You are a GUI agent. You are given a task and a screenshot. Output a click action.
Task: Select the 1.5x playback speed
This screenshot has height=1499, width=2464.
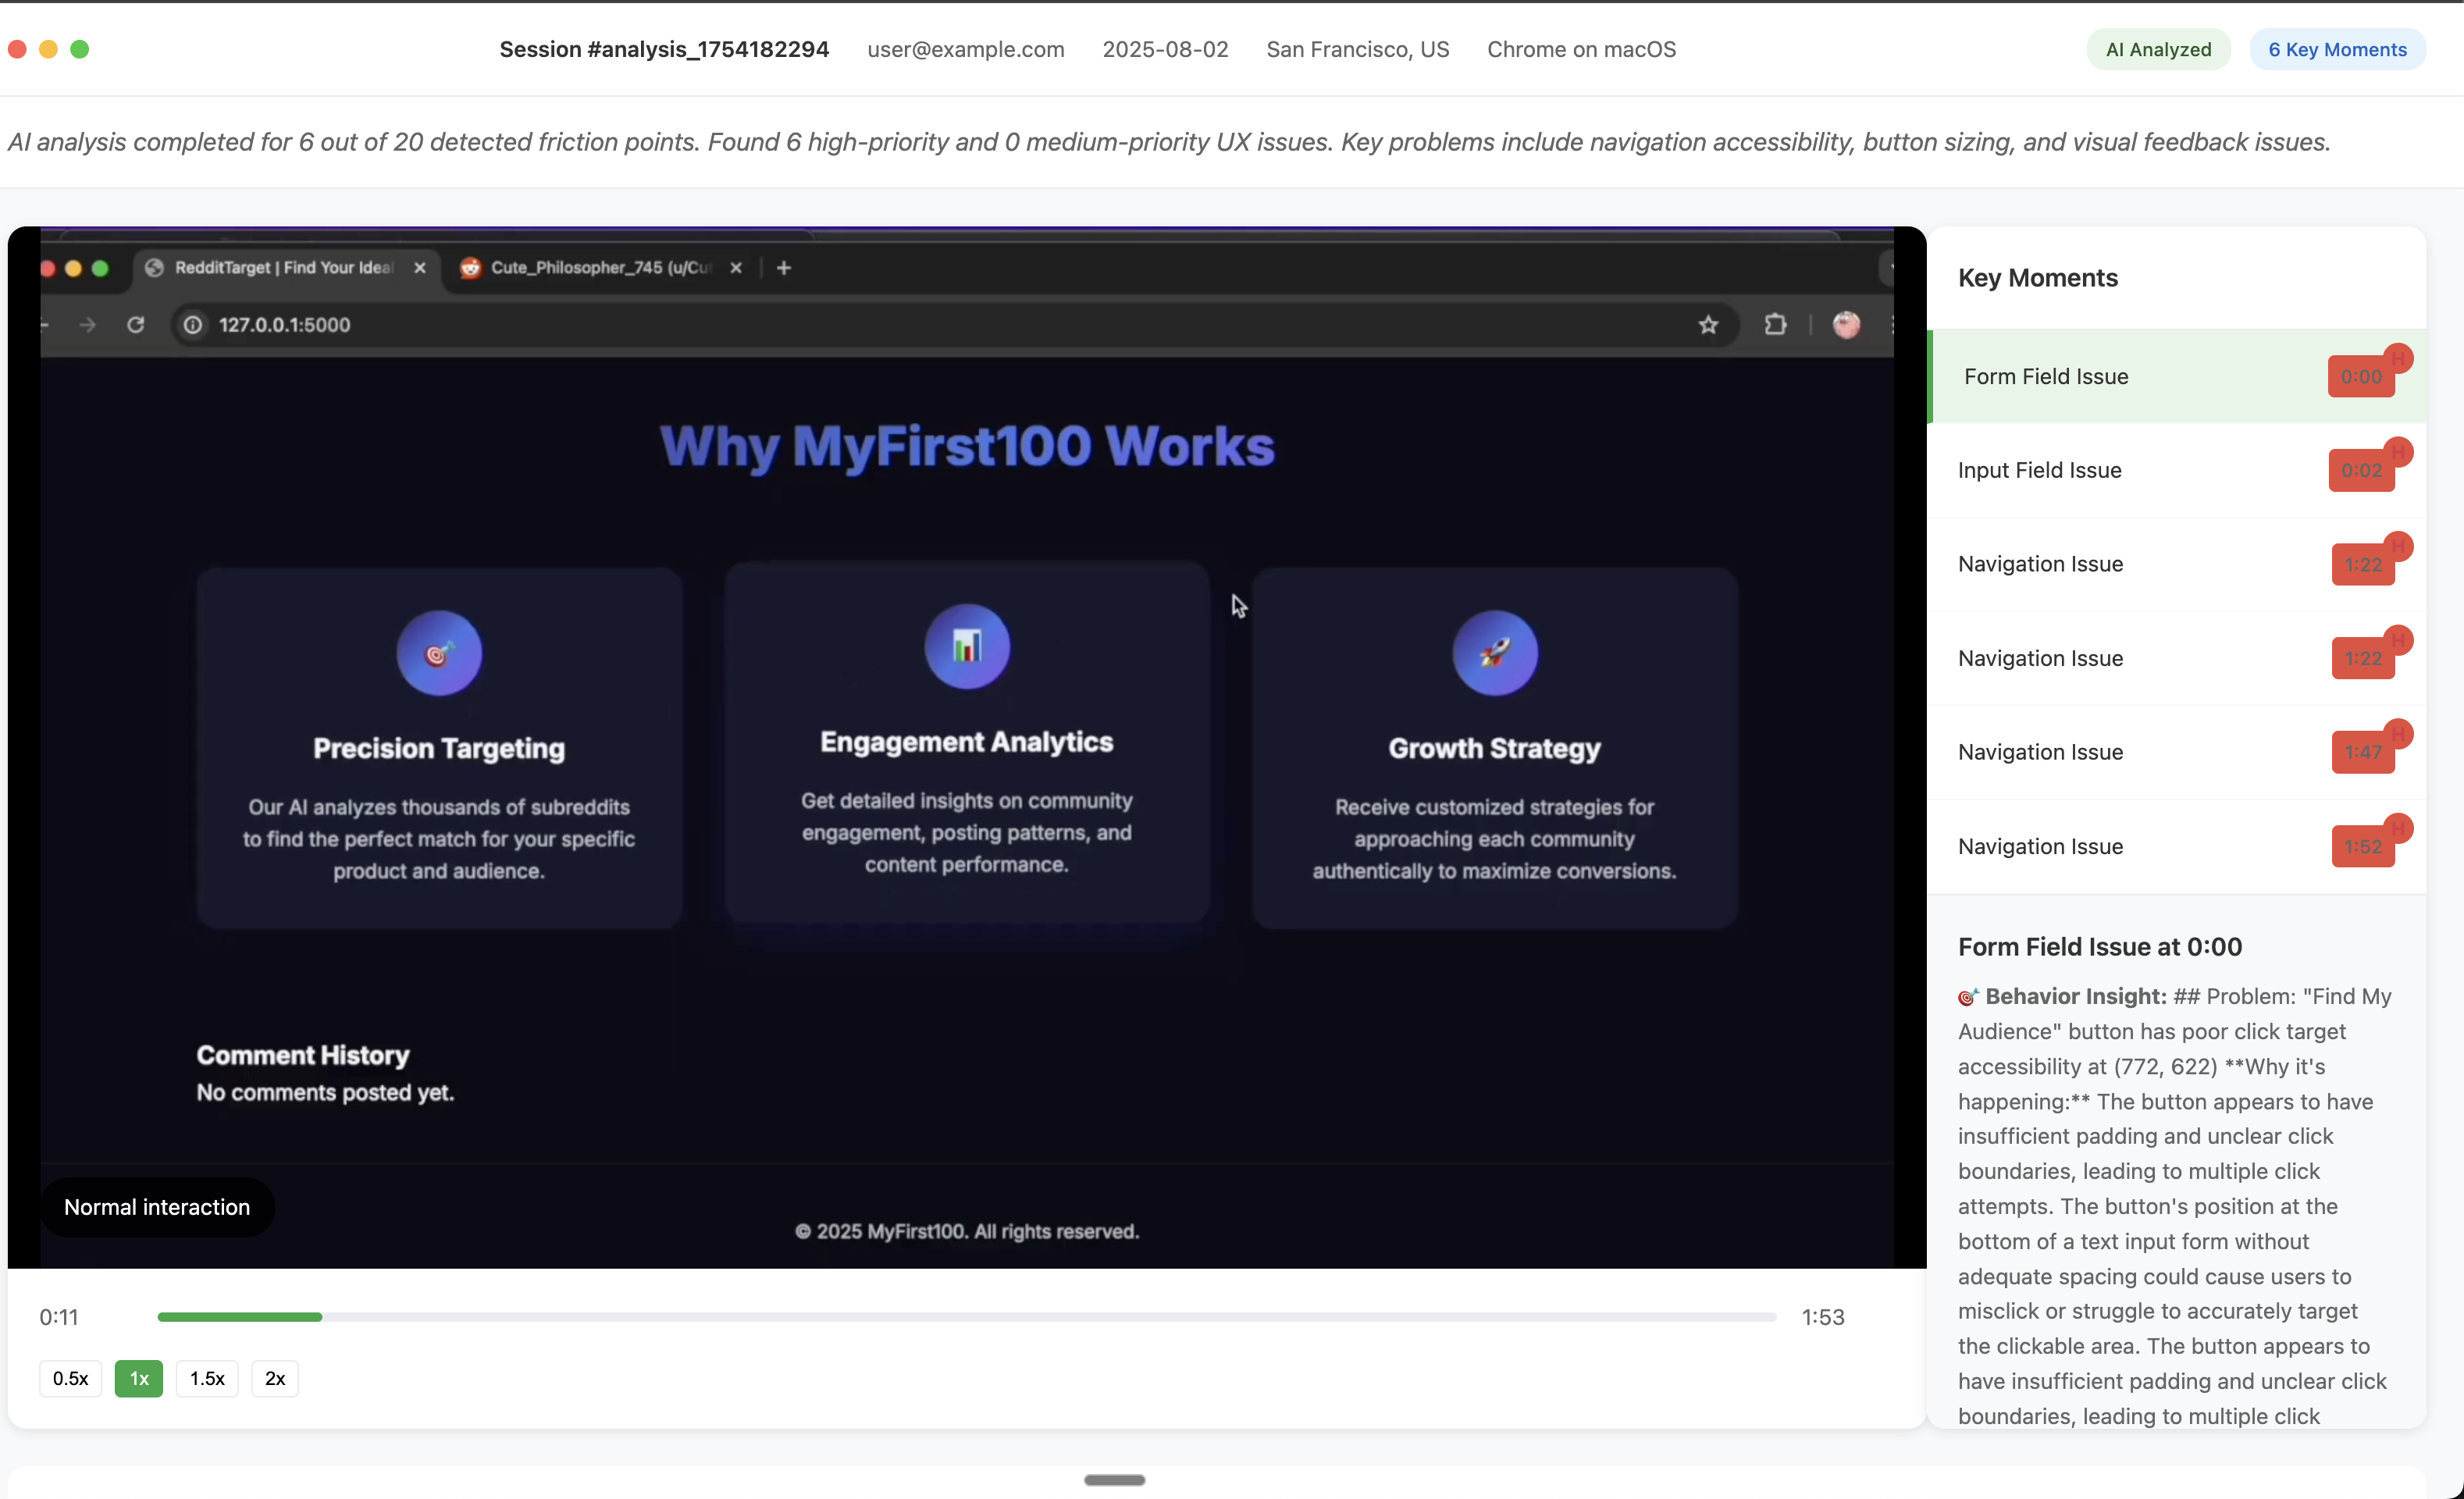pos(207,1378)
